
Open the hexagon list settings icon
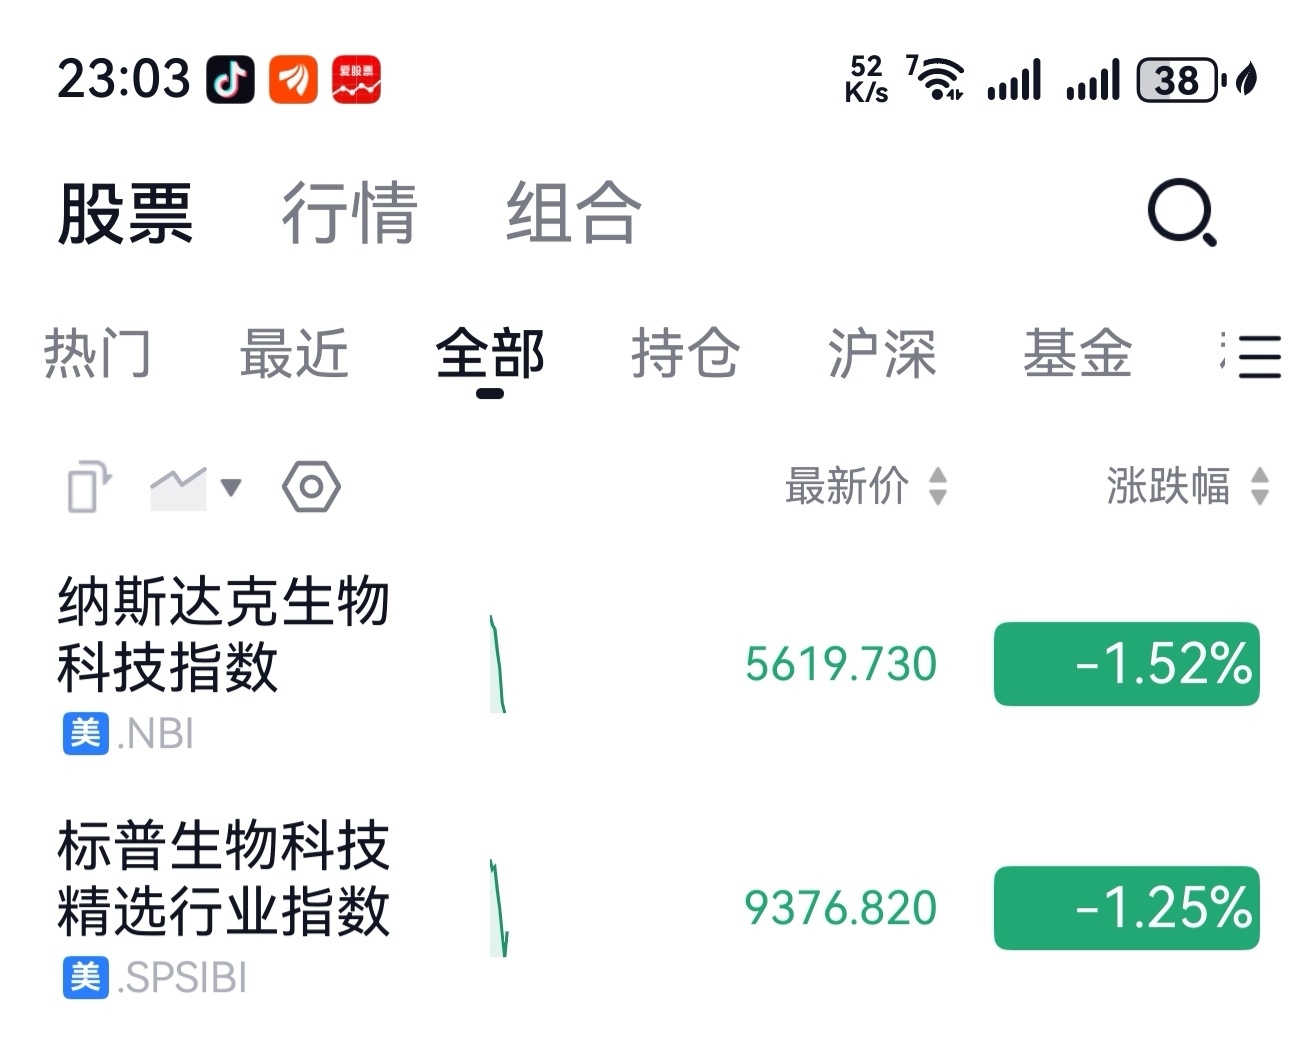click(311, 487)
